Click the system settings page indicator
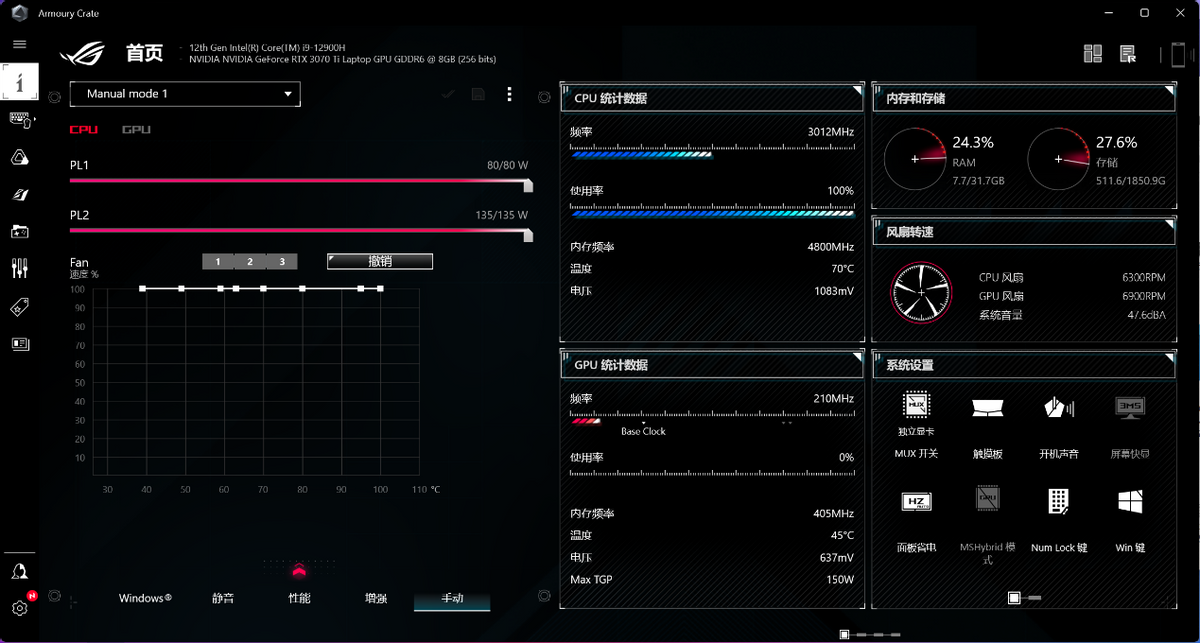Image resolution: width=1200 pixels, height=643 pixels. (x=1024, y=597)
